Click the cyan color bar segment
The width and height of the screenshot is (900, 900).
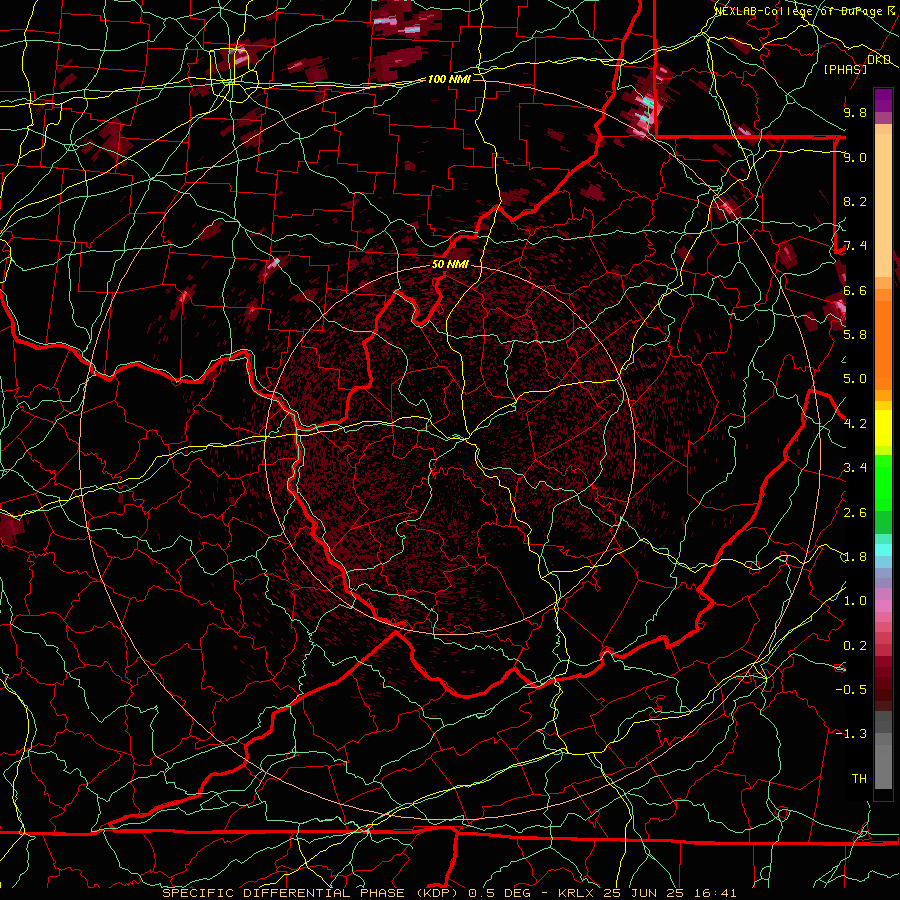[883, 550]
